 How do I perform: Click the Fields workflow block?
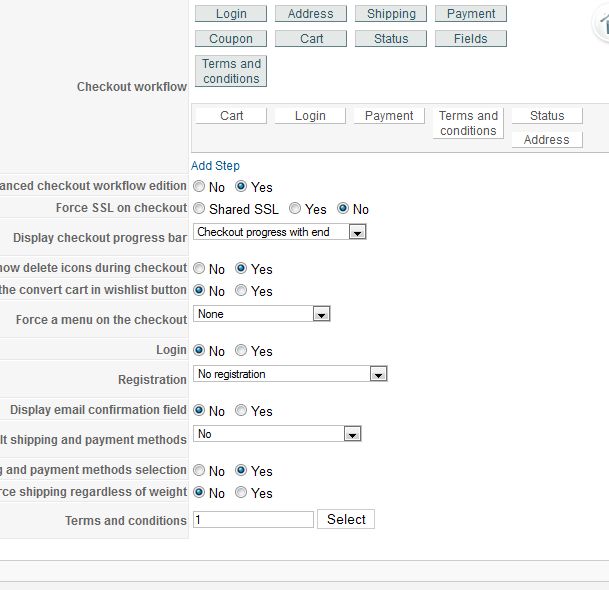coord(470,39)
